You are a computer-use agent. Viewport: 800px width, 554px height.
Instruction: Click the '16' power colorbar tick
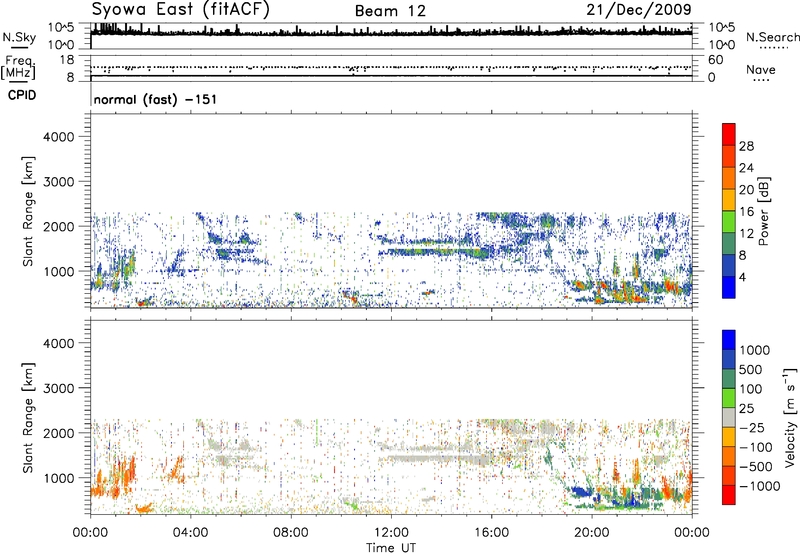[746, 212]
